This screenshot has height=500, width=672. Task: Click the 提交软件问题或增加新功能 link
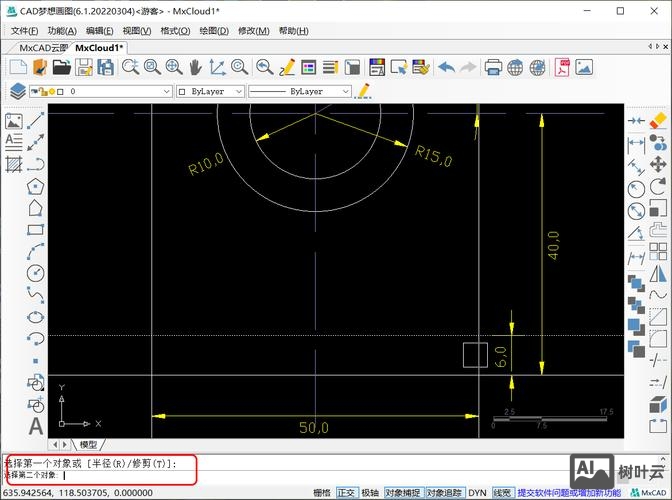pyautogui.click(x=568, y=493)
